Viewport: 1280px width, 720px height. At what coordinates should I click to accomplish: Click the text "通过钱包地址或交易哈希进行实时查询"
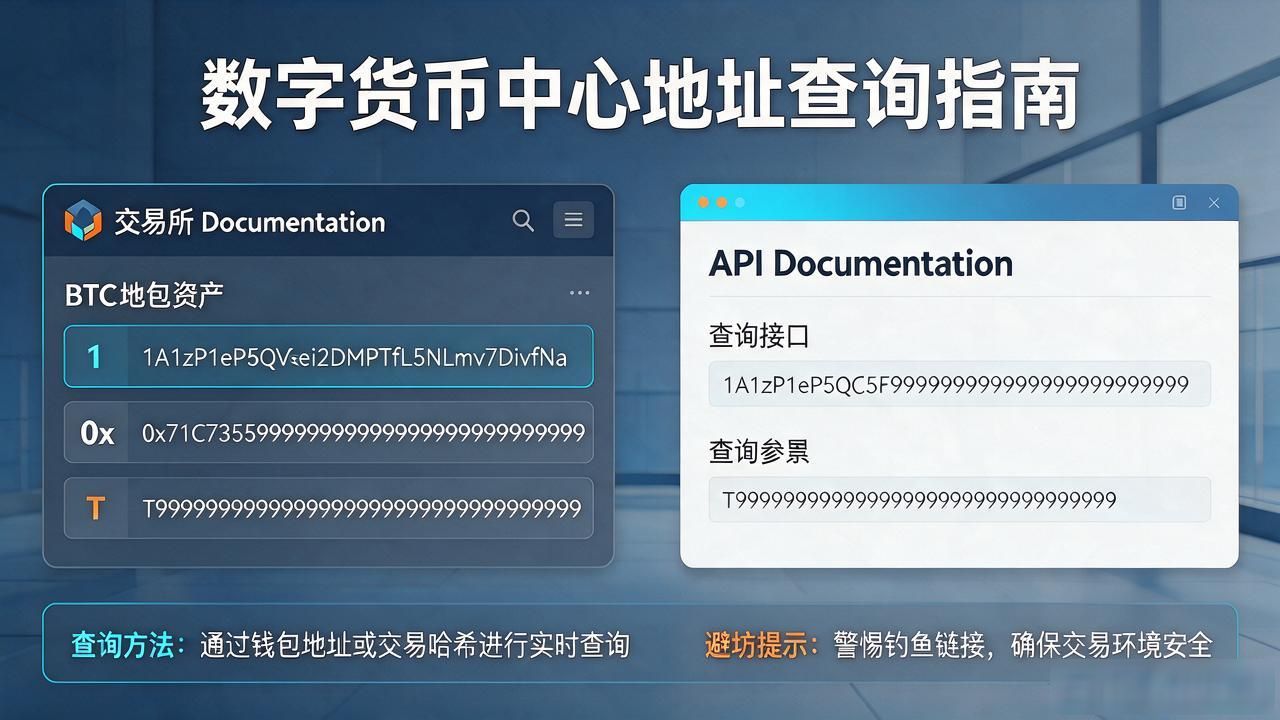pyautogui.click(x=414, y=645)
